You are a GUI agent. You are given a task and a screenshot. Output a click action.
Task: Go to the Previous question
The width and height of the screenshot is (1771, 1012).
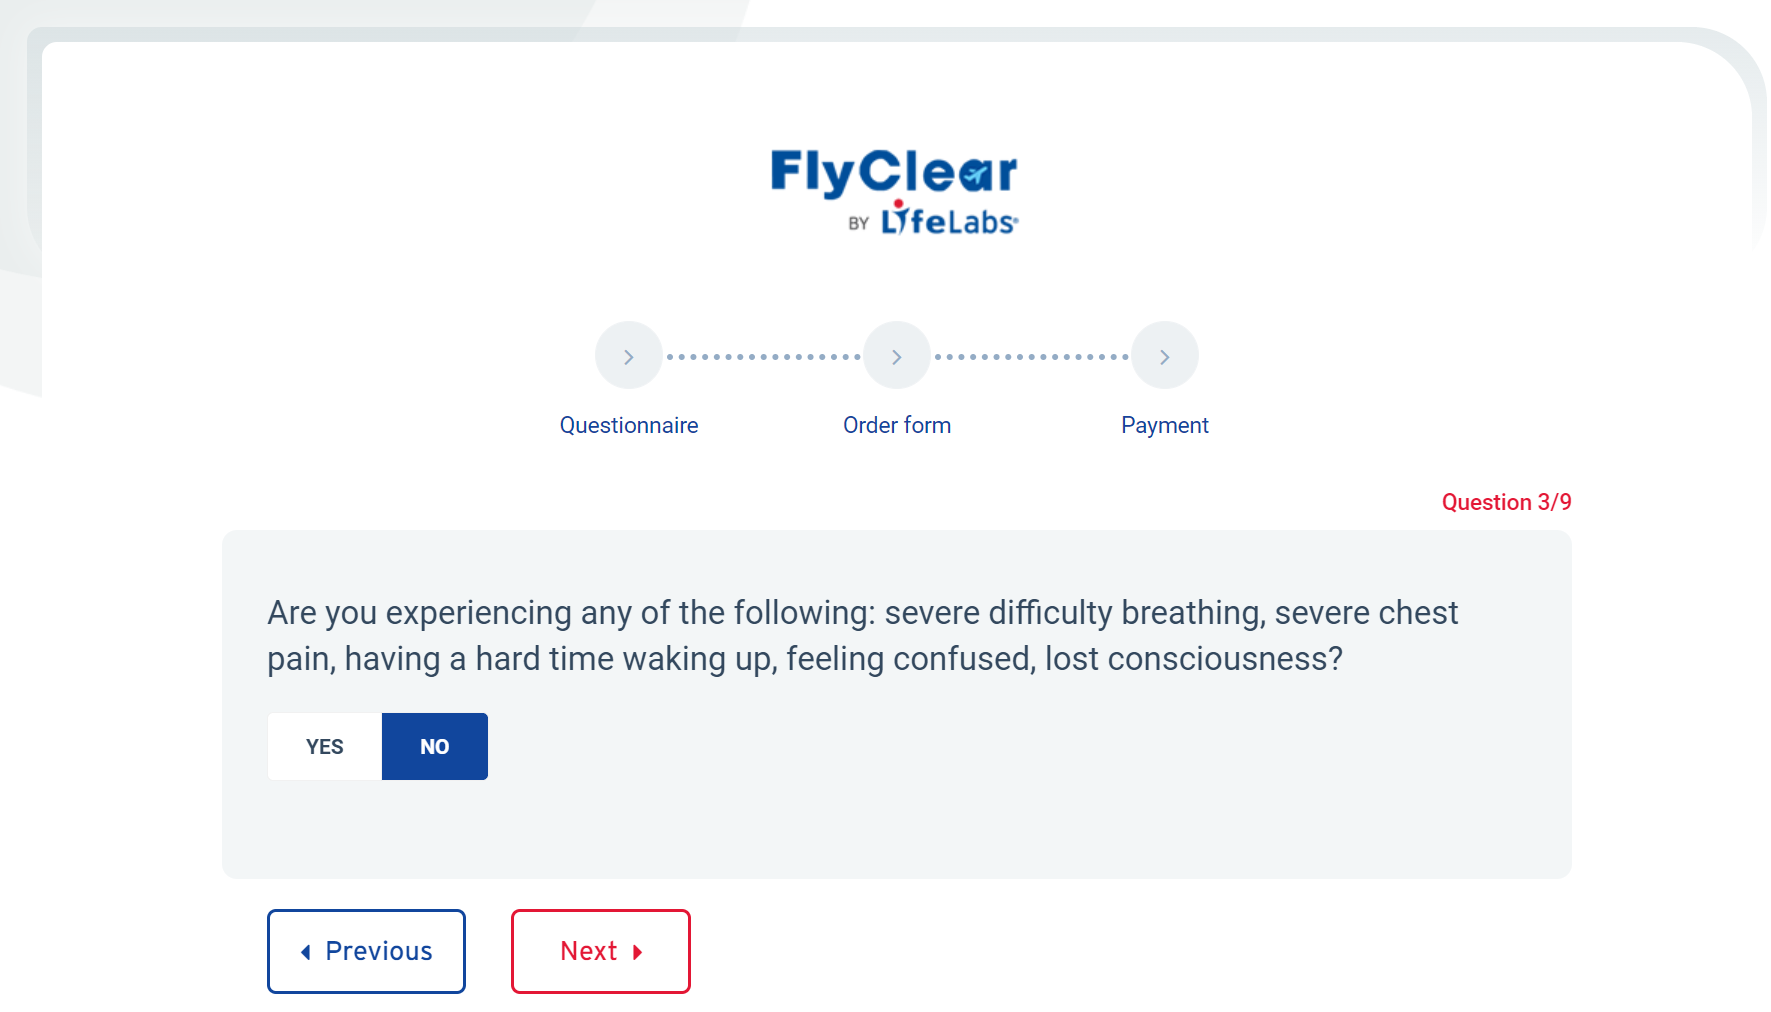click(366, 951)
